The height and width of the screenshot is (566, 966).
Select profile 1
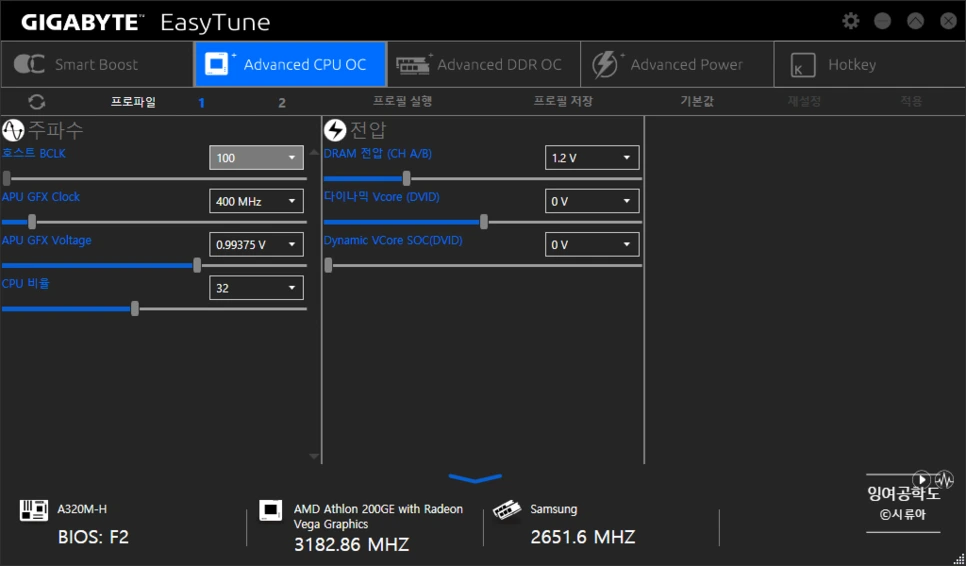[x=201, y=103]
